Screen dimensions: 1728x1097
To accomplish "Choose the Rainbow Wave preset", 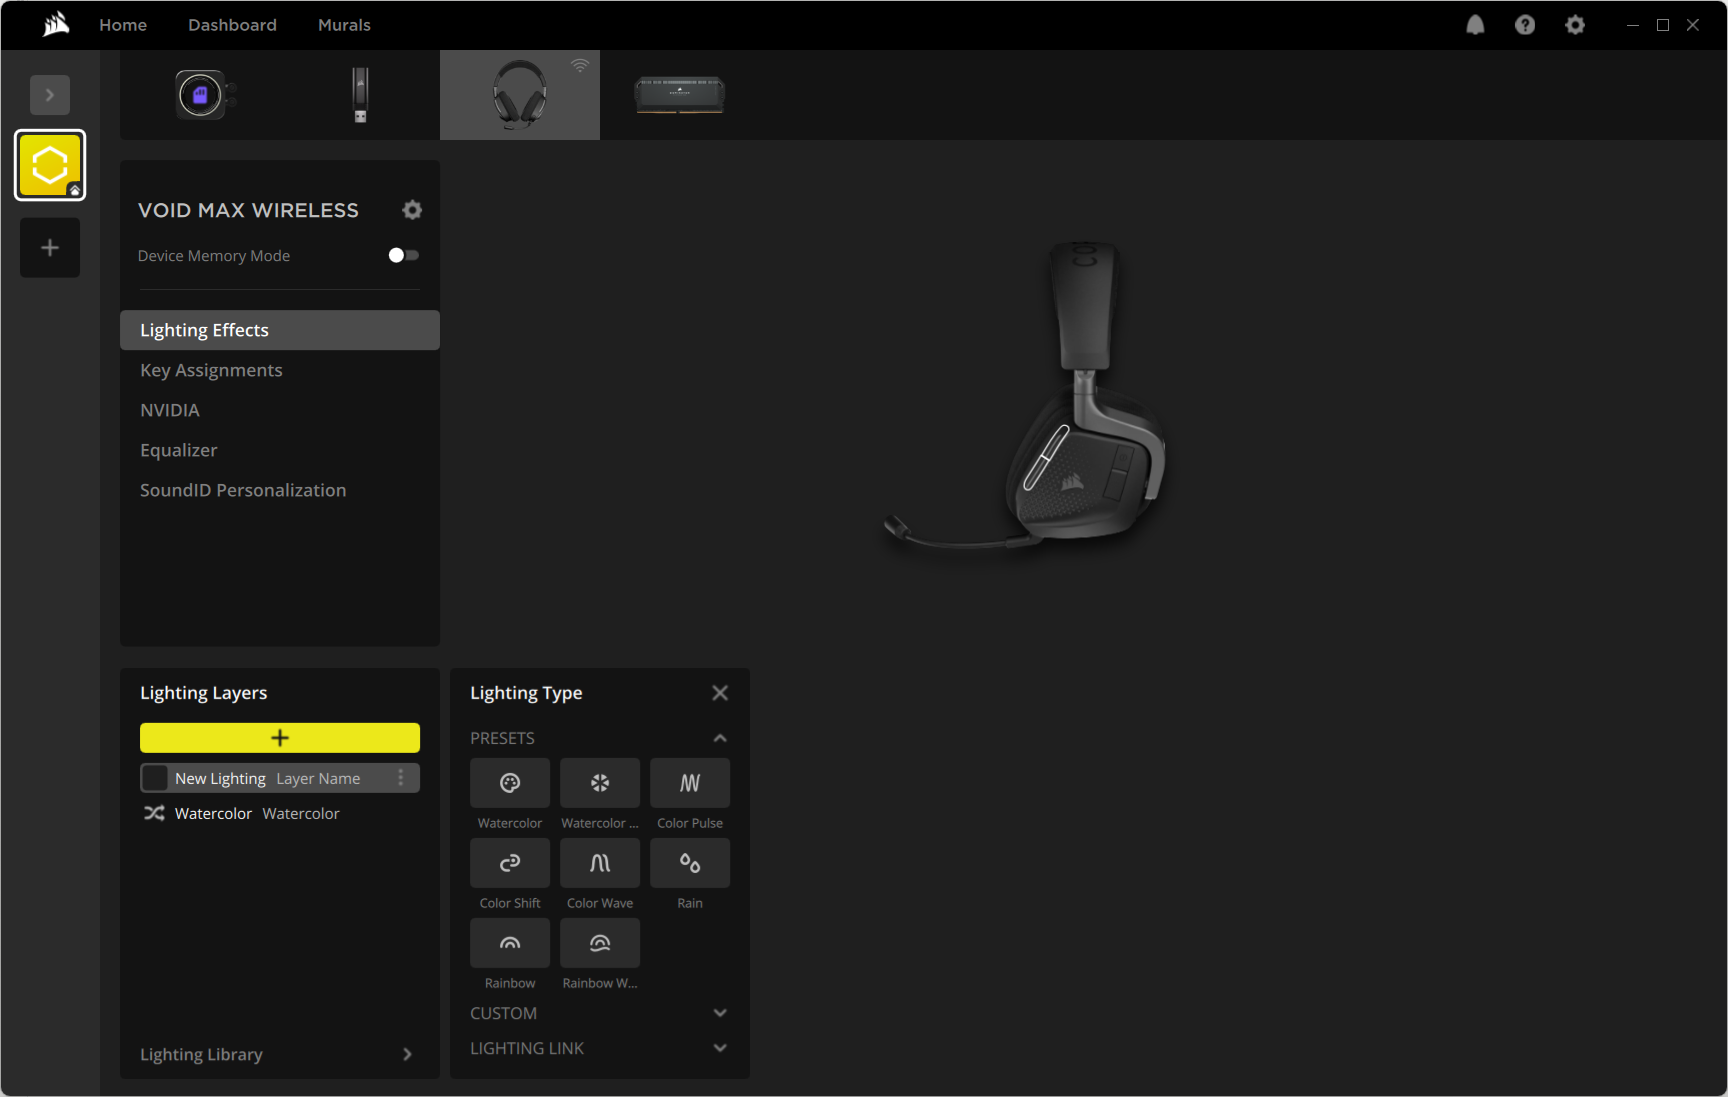I will 600,943.
